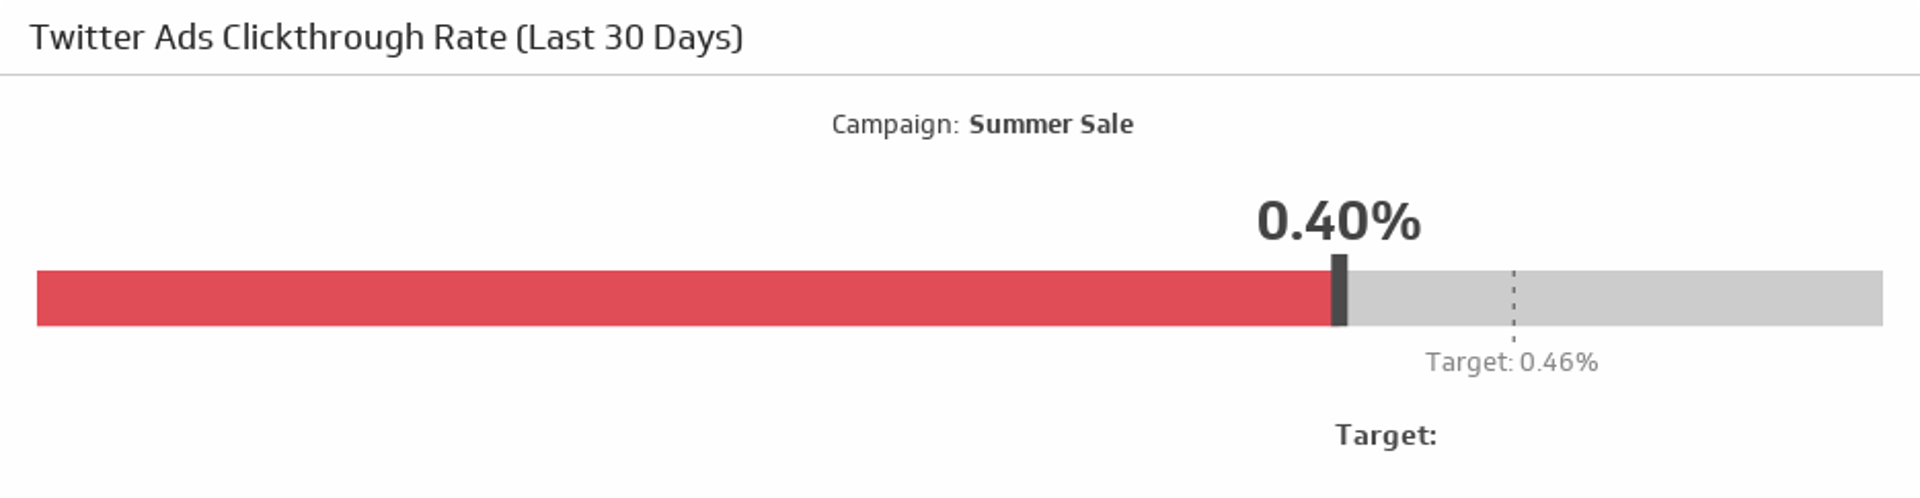
Task: Click the word "Twitter" in the widget title
Action: [87, 38]
